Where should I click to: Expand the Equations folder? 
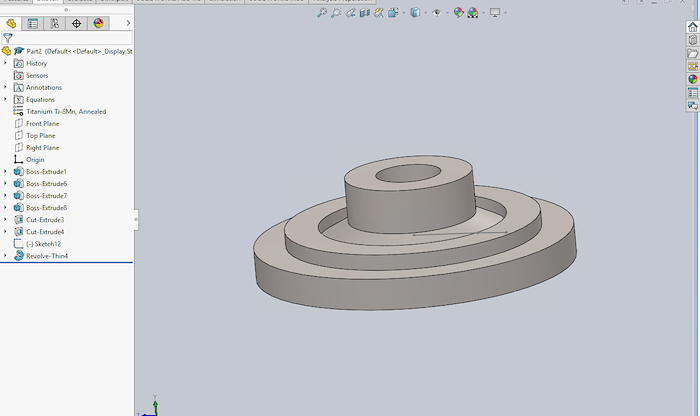[5, 99]
